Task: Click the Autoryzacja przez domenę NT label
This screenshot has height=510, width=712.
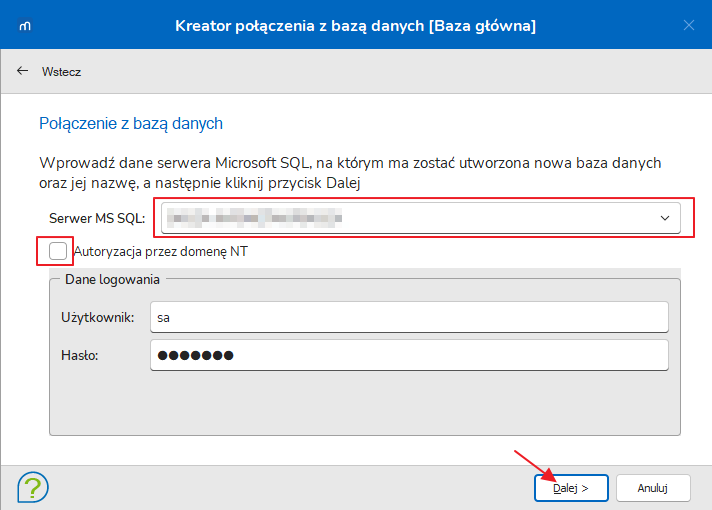Action: click(161, 251)
